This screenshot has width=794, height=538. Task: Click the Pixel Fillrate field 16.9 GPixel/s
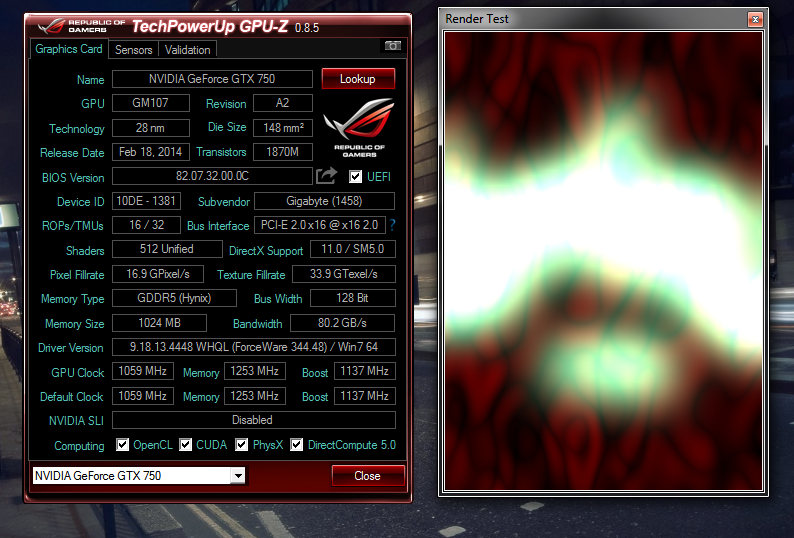pos(158,274)
